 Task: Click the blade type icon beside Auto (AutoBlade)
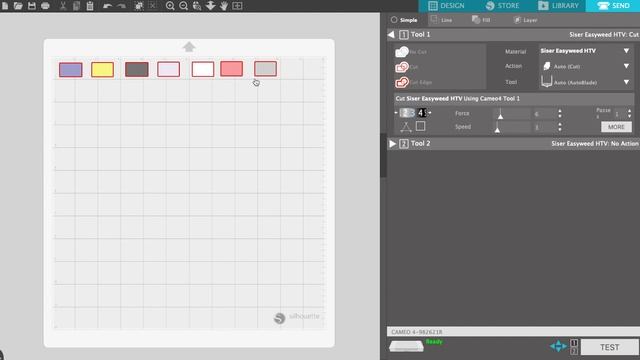pos(547,82)
